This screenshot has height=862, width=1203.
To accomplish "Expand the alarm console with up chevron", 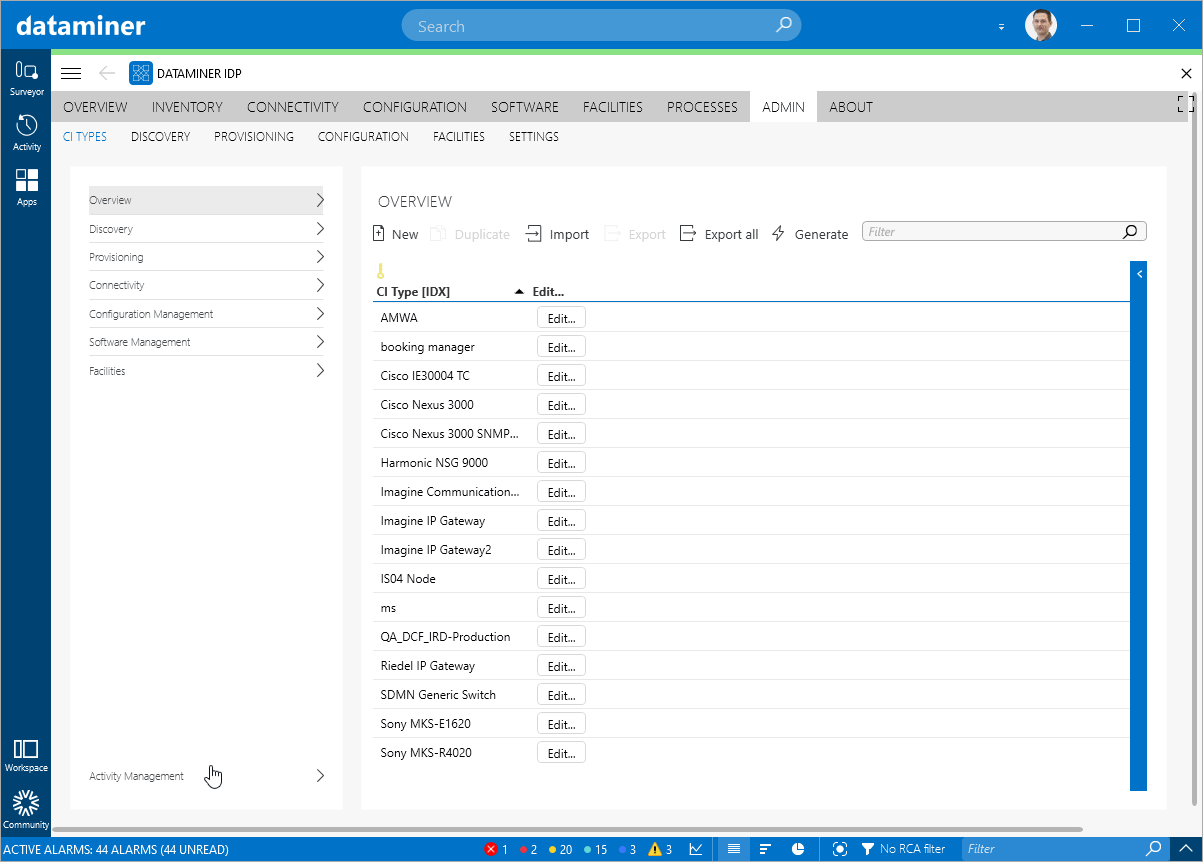I will click(1185, 849).
